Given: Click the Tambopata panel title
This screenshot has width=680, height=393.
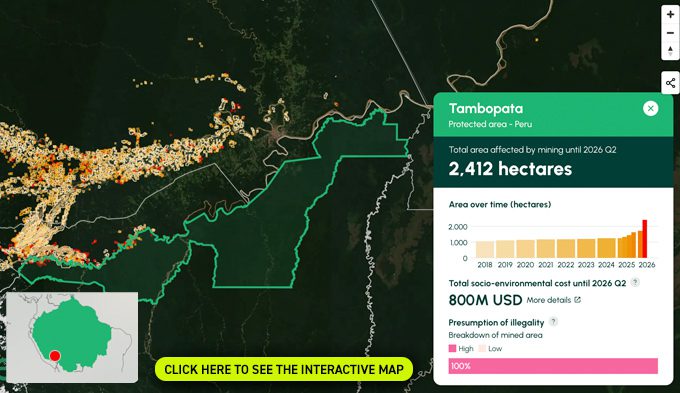Looking at the screenshot, I should pyautogui.click(x=486, y=108).
